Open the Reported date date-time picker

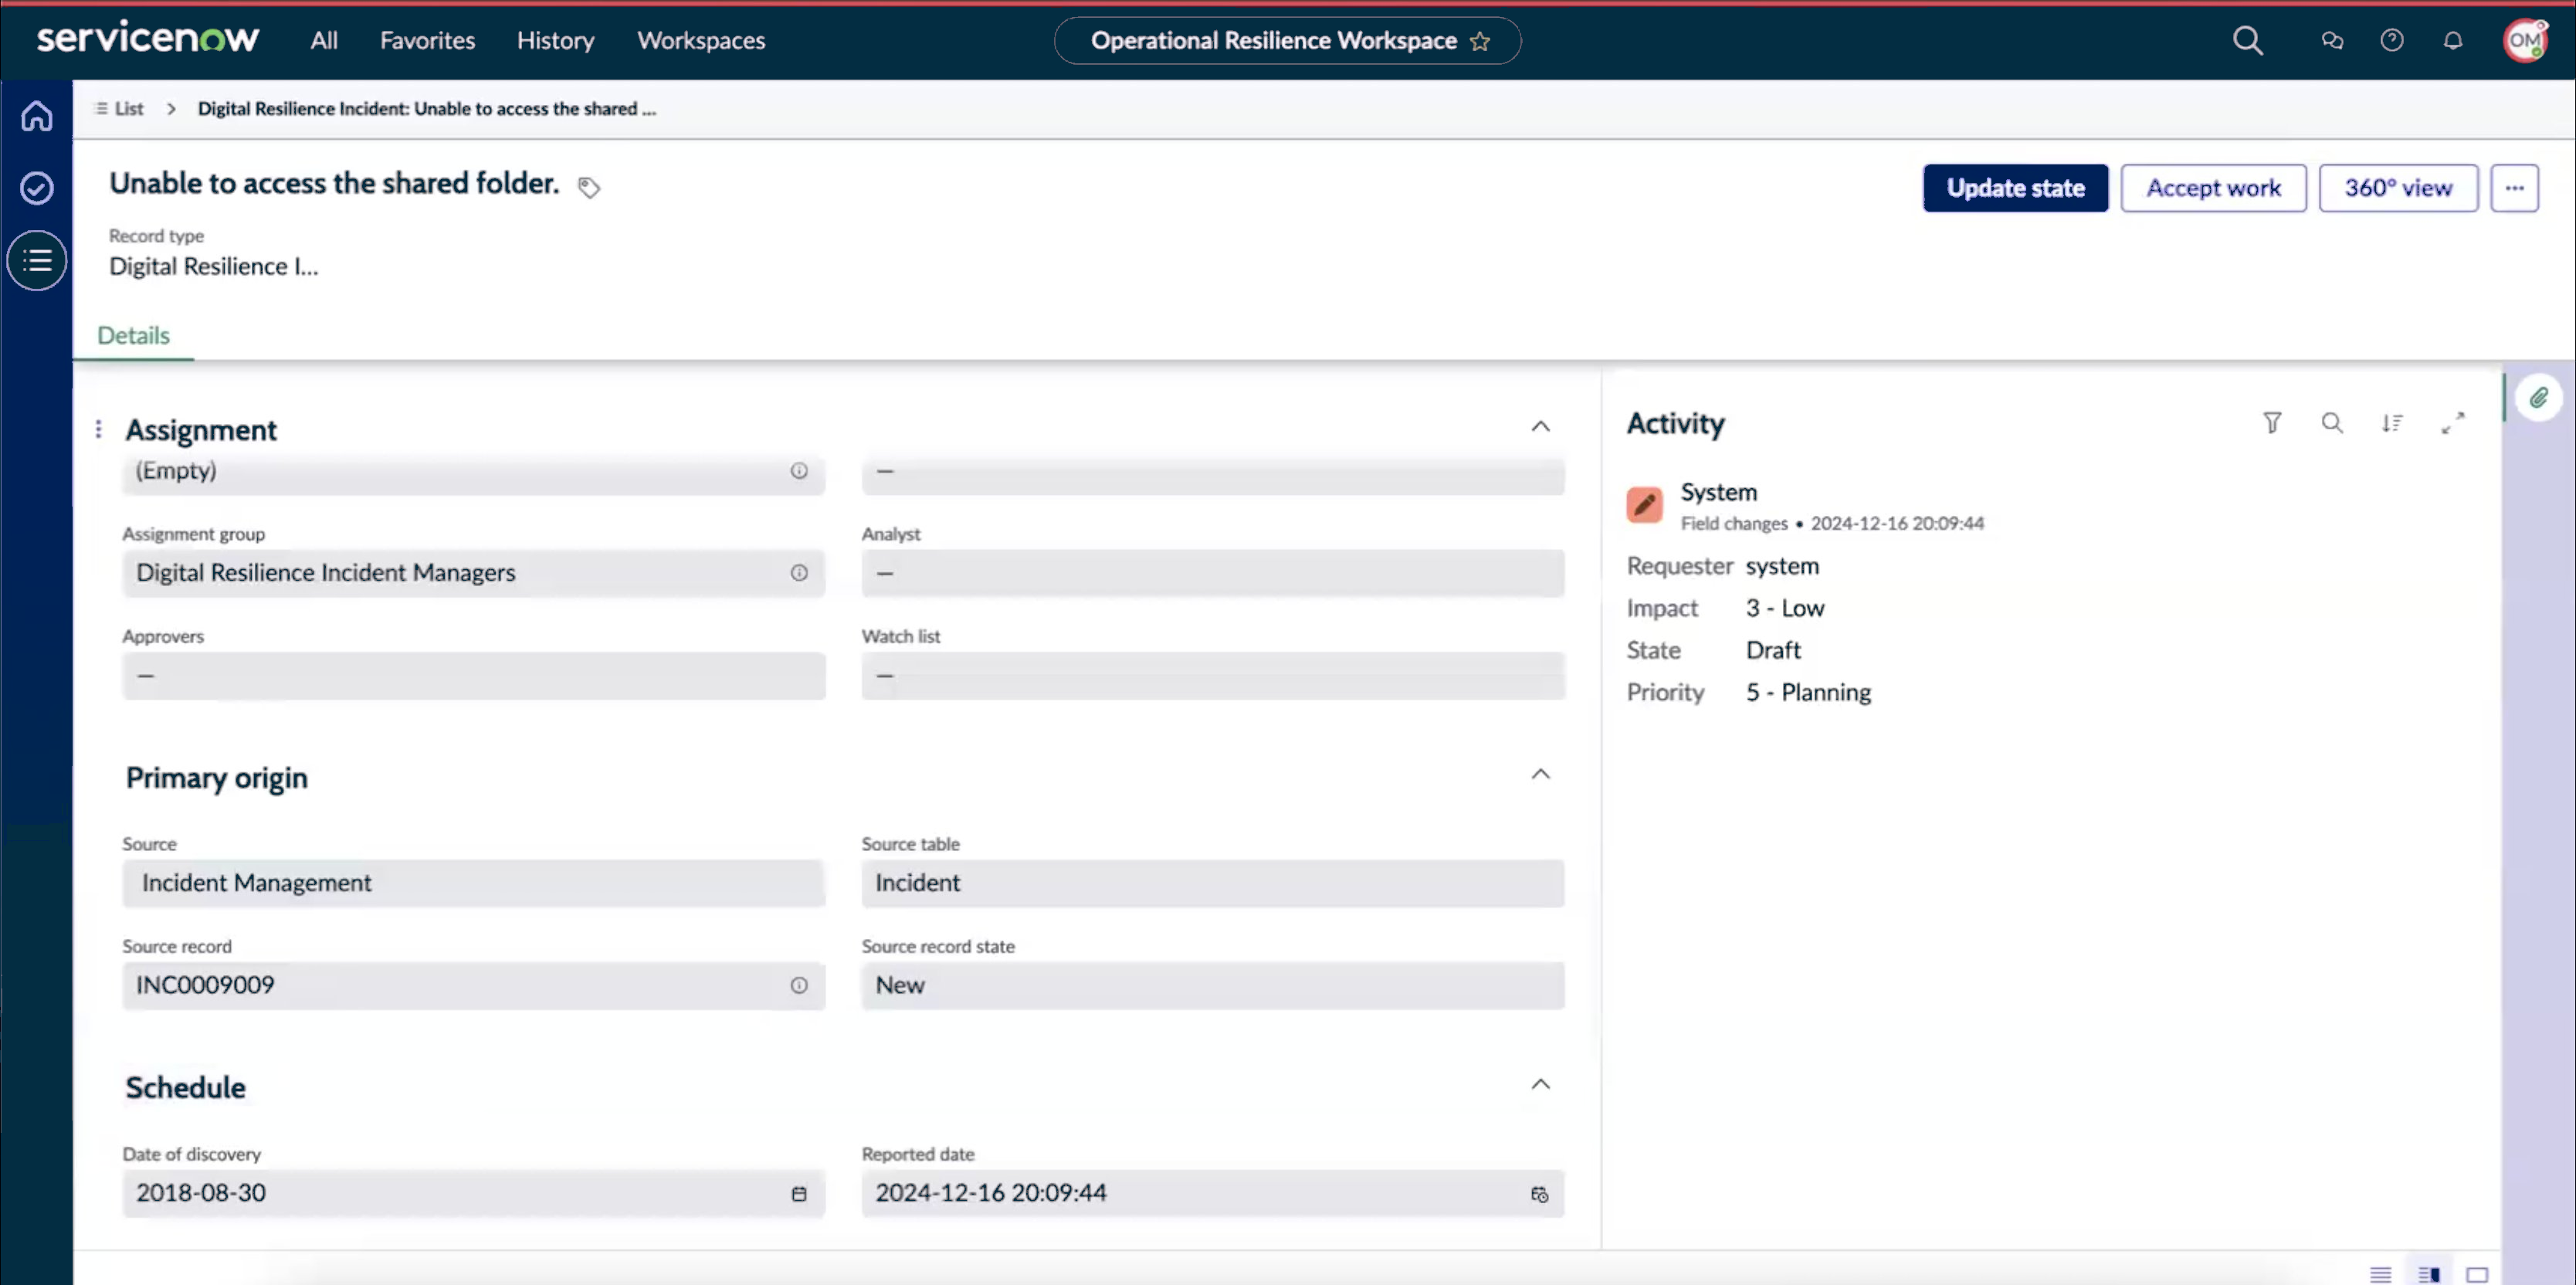coord(1539,1194)
